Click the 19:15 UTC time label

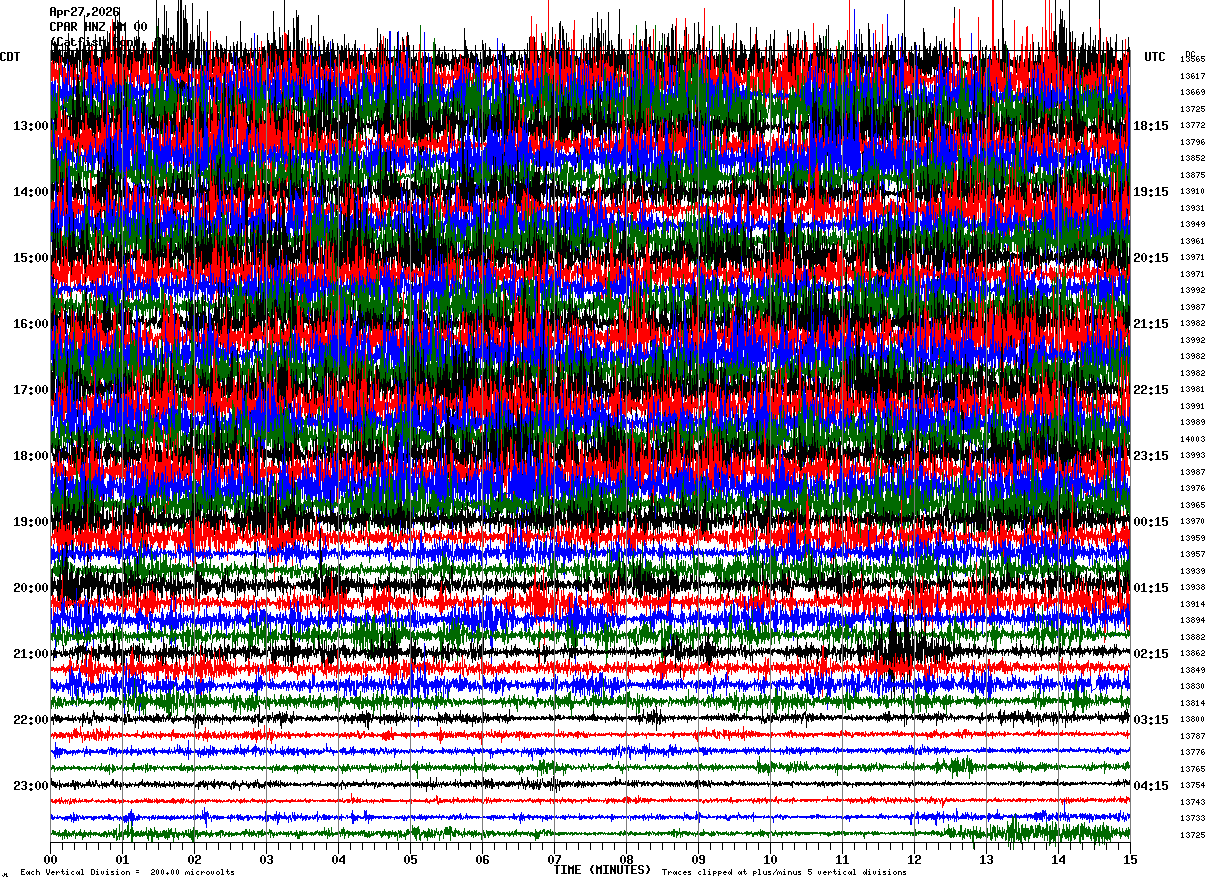pyautogui.click(x=1151, y=192)
